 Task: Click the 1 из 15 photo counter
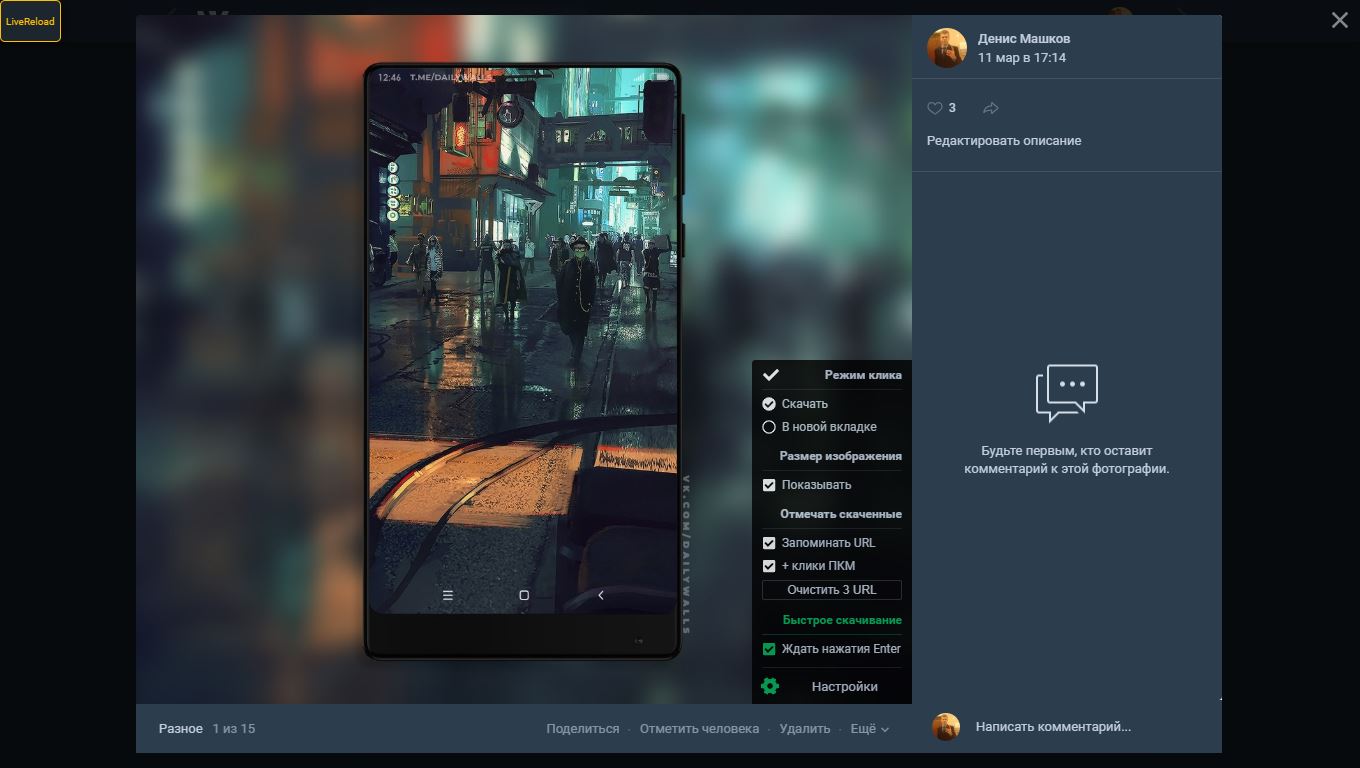tap(234, 729)
